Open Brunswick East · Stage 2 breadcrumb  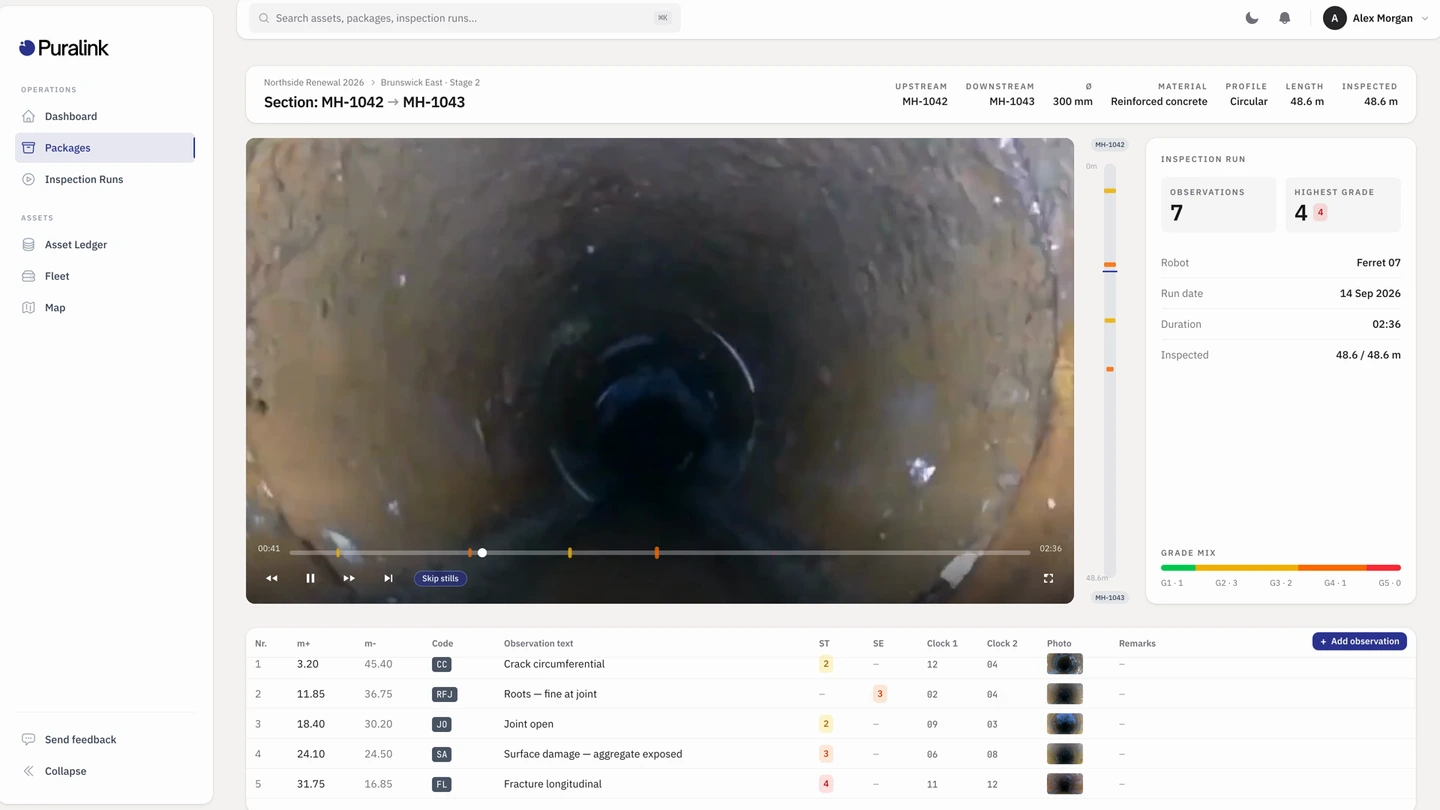(x=430, y=82)
